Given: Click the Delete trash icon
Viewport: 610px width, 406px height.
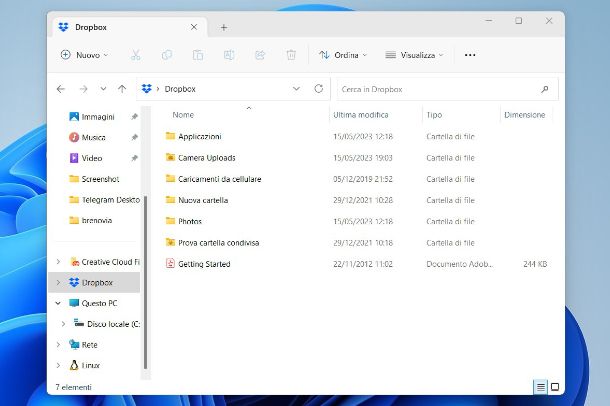Looking at the screenshot, I should [291, 55].
